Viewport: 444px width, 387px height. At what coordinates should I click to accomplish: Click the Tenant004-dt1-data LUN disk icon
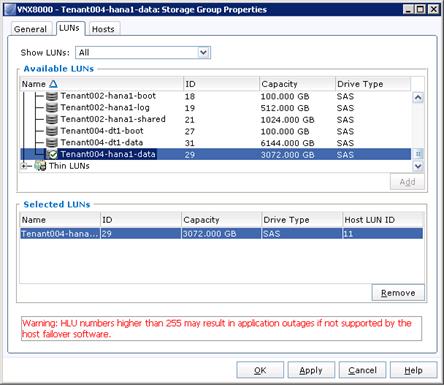click(x=52, y=143)
